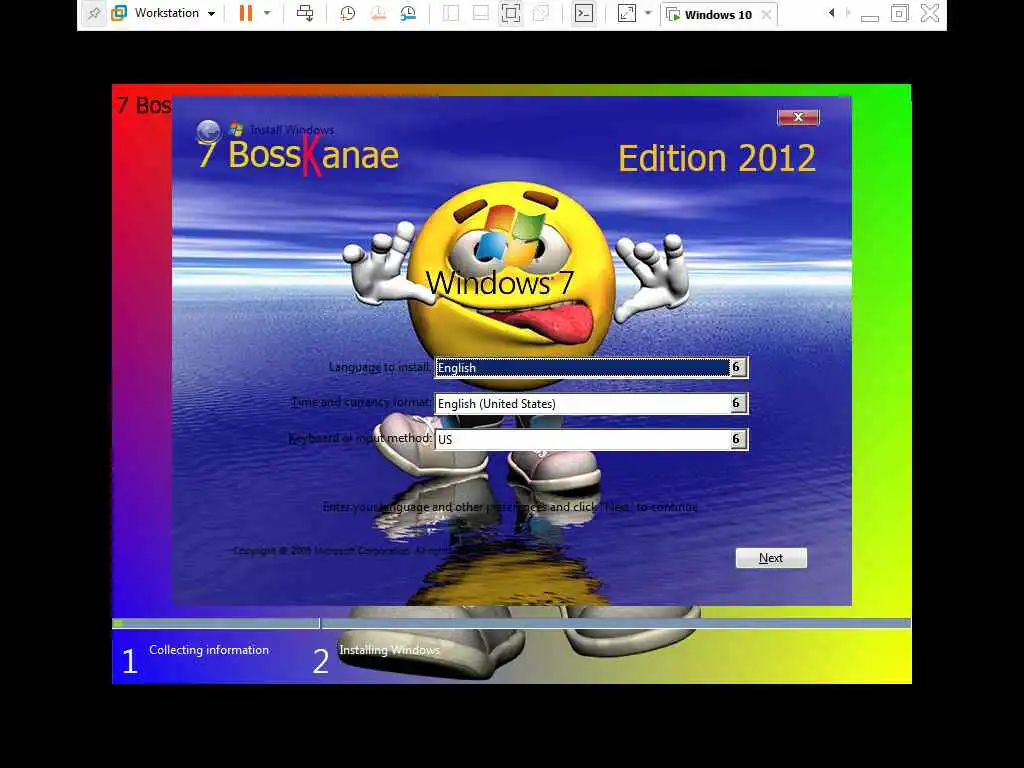Click the 'Language to install' label
This screenshot has width=1024, height=768.
tap(379, 367)
